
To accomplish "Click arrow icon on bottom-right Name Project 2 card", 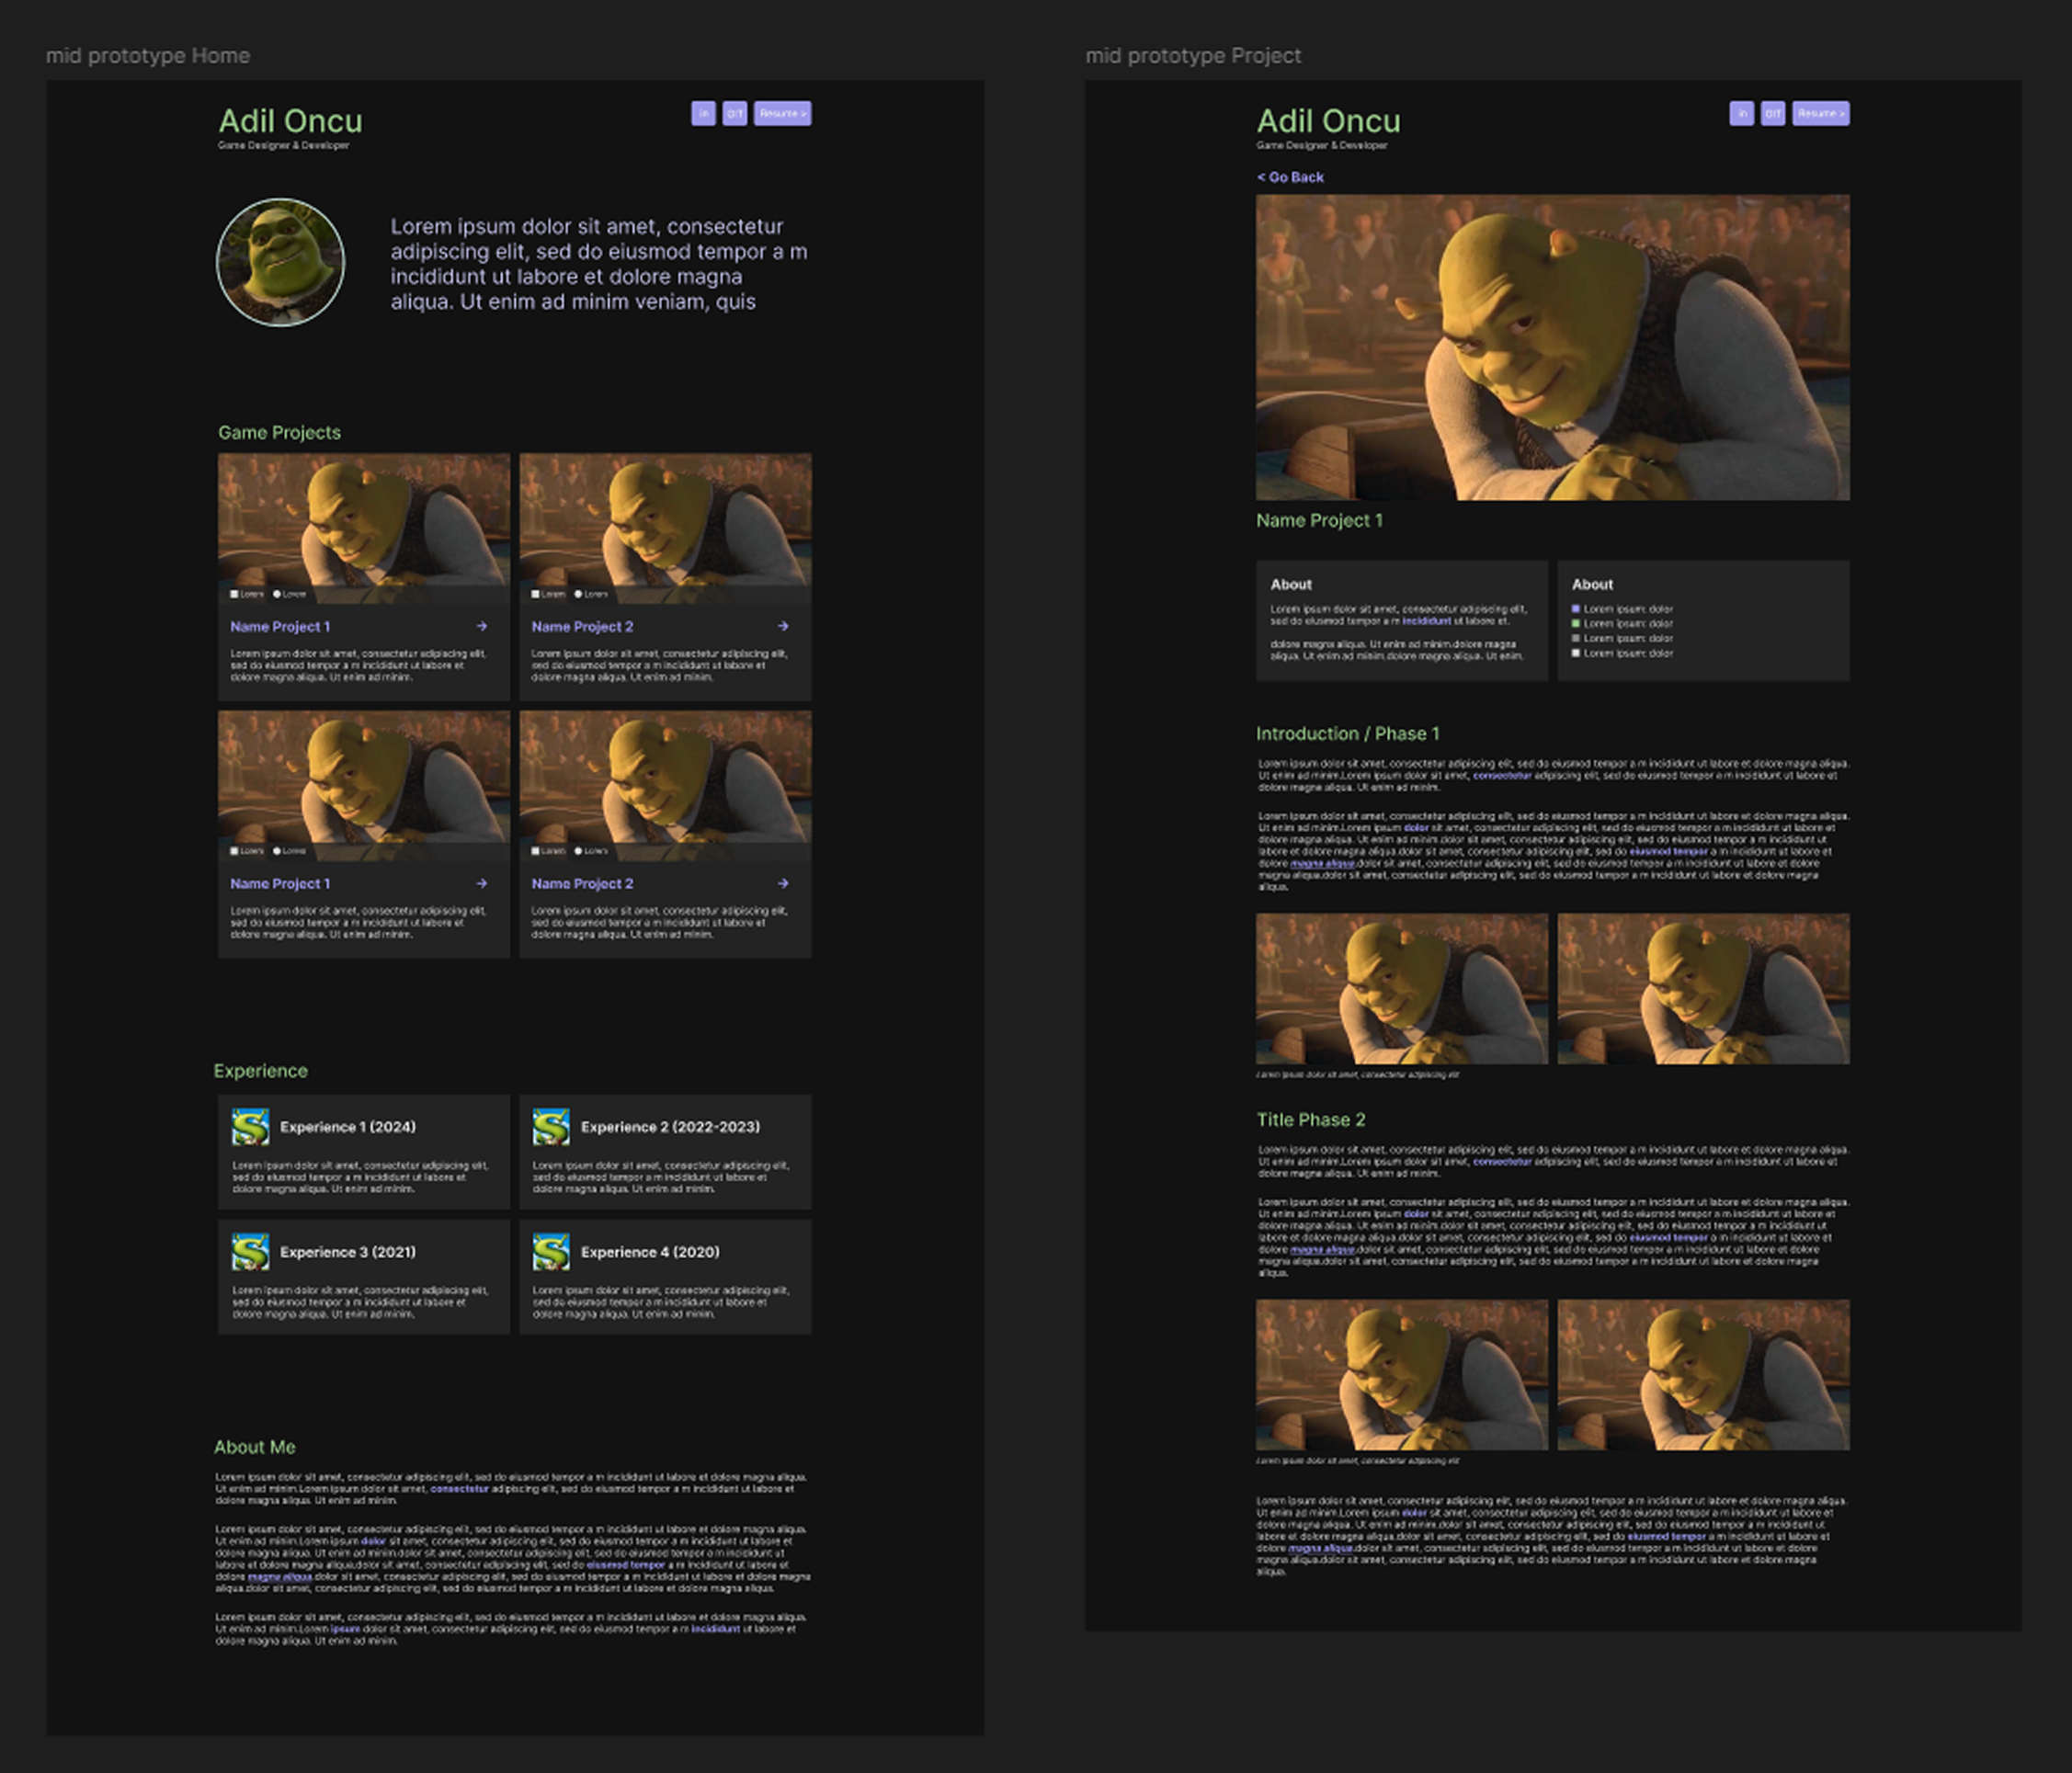I will [783, 883].
